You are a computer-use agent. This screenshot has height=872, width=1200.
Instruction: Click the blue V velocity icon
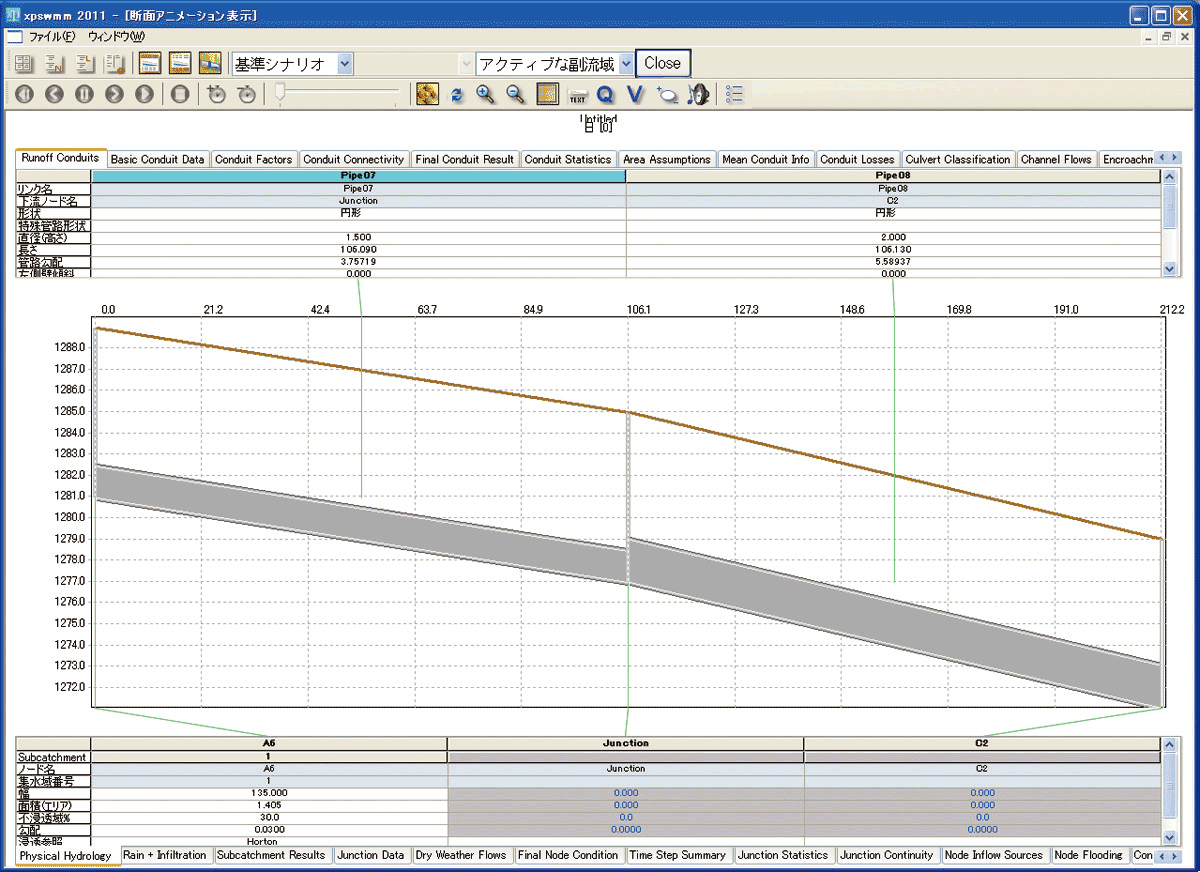(x=635, y=94)
